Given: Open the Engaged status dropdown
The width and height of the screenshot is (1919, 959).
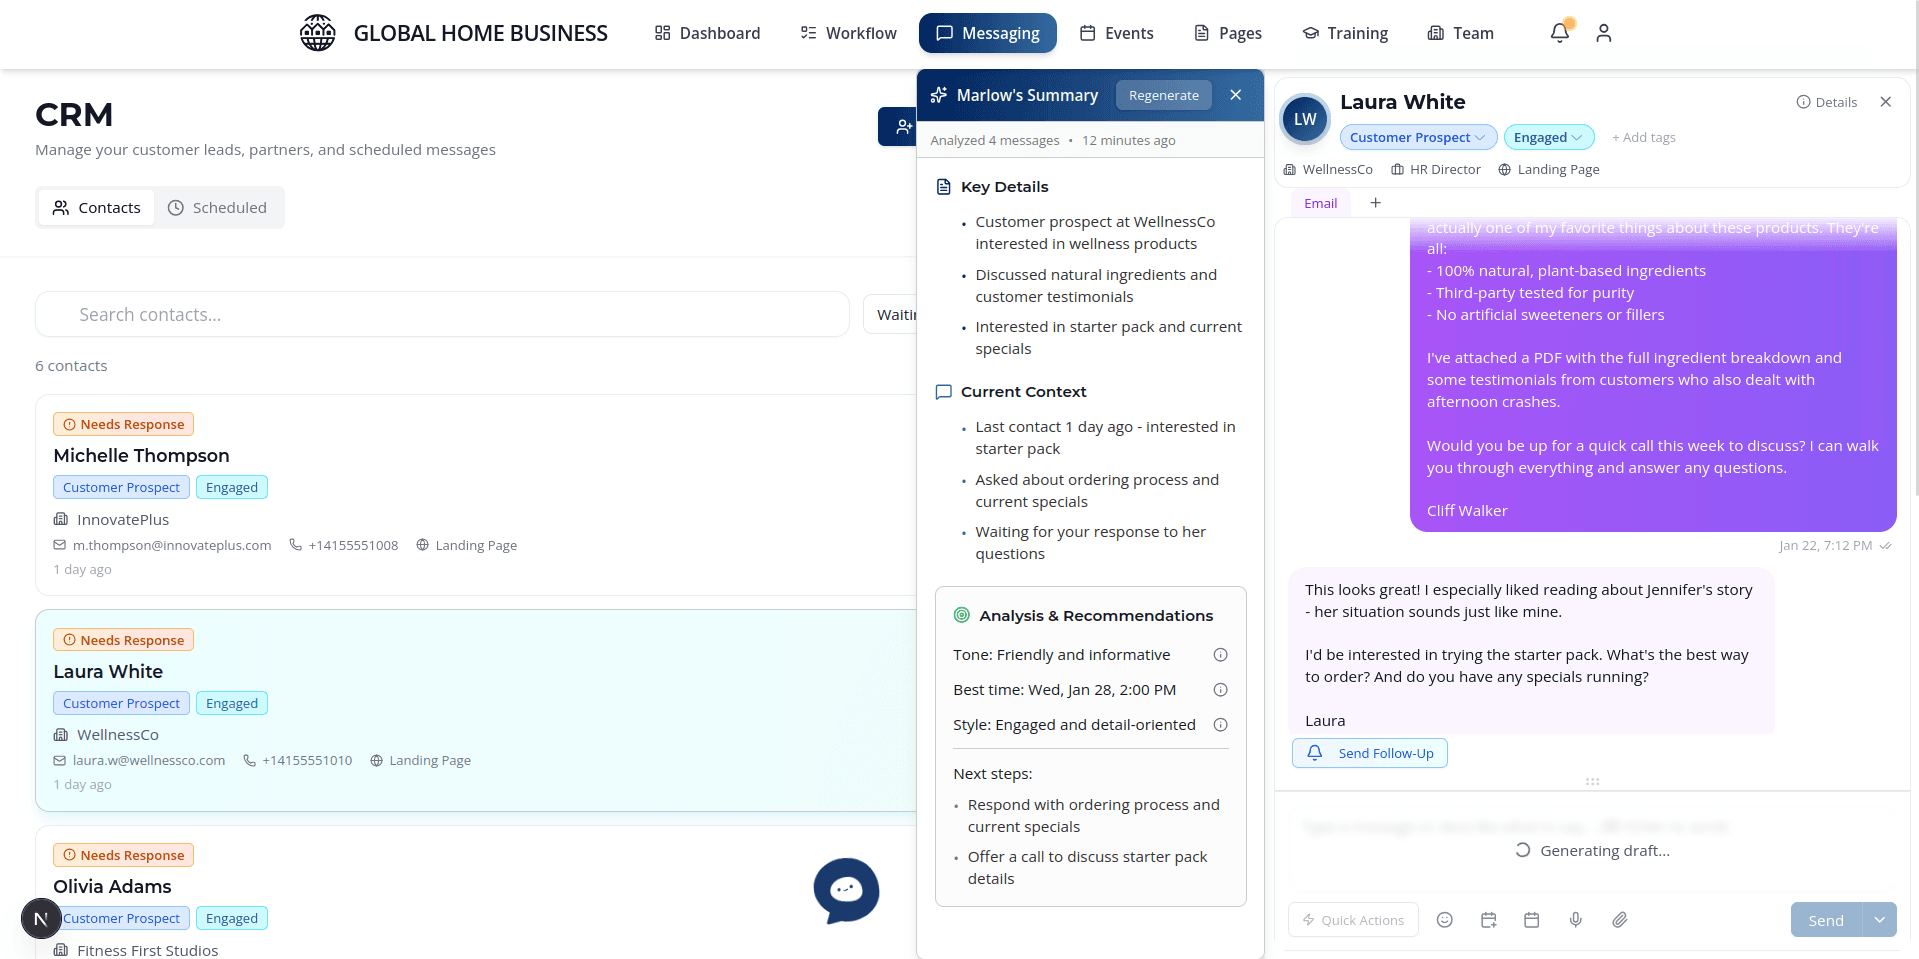Looking at the screenshot, I should [x=1548, y=137].
